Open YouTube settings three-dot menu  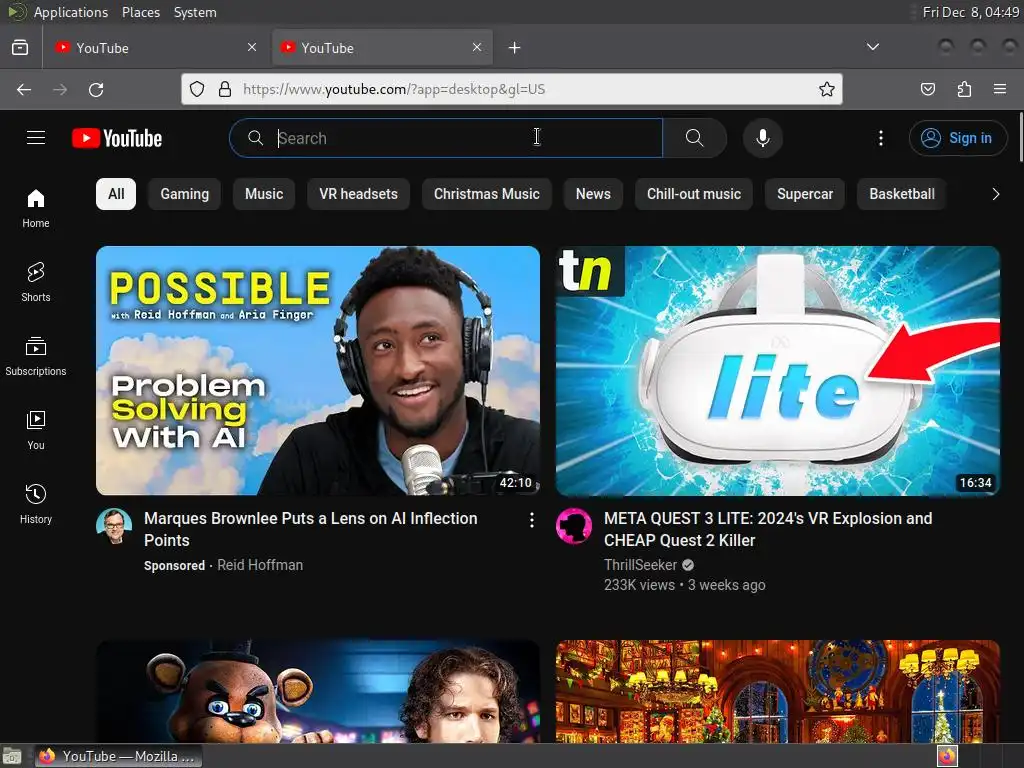pyautogui.click(x=880, y=138)
